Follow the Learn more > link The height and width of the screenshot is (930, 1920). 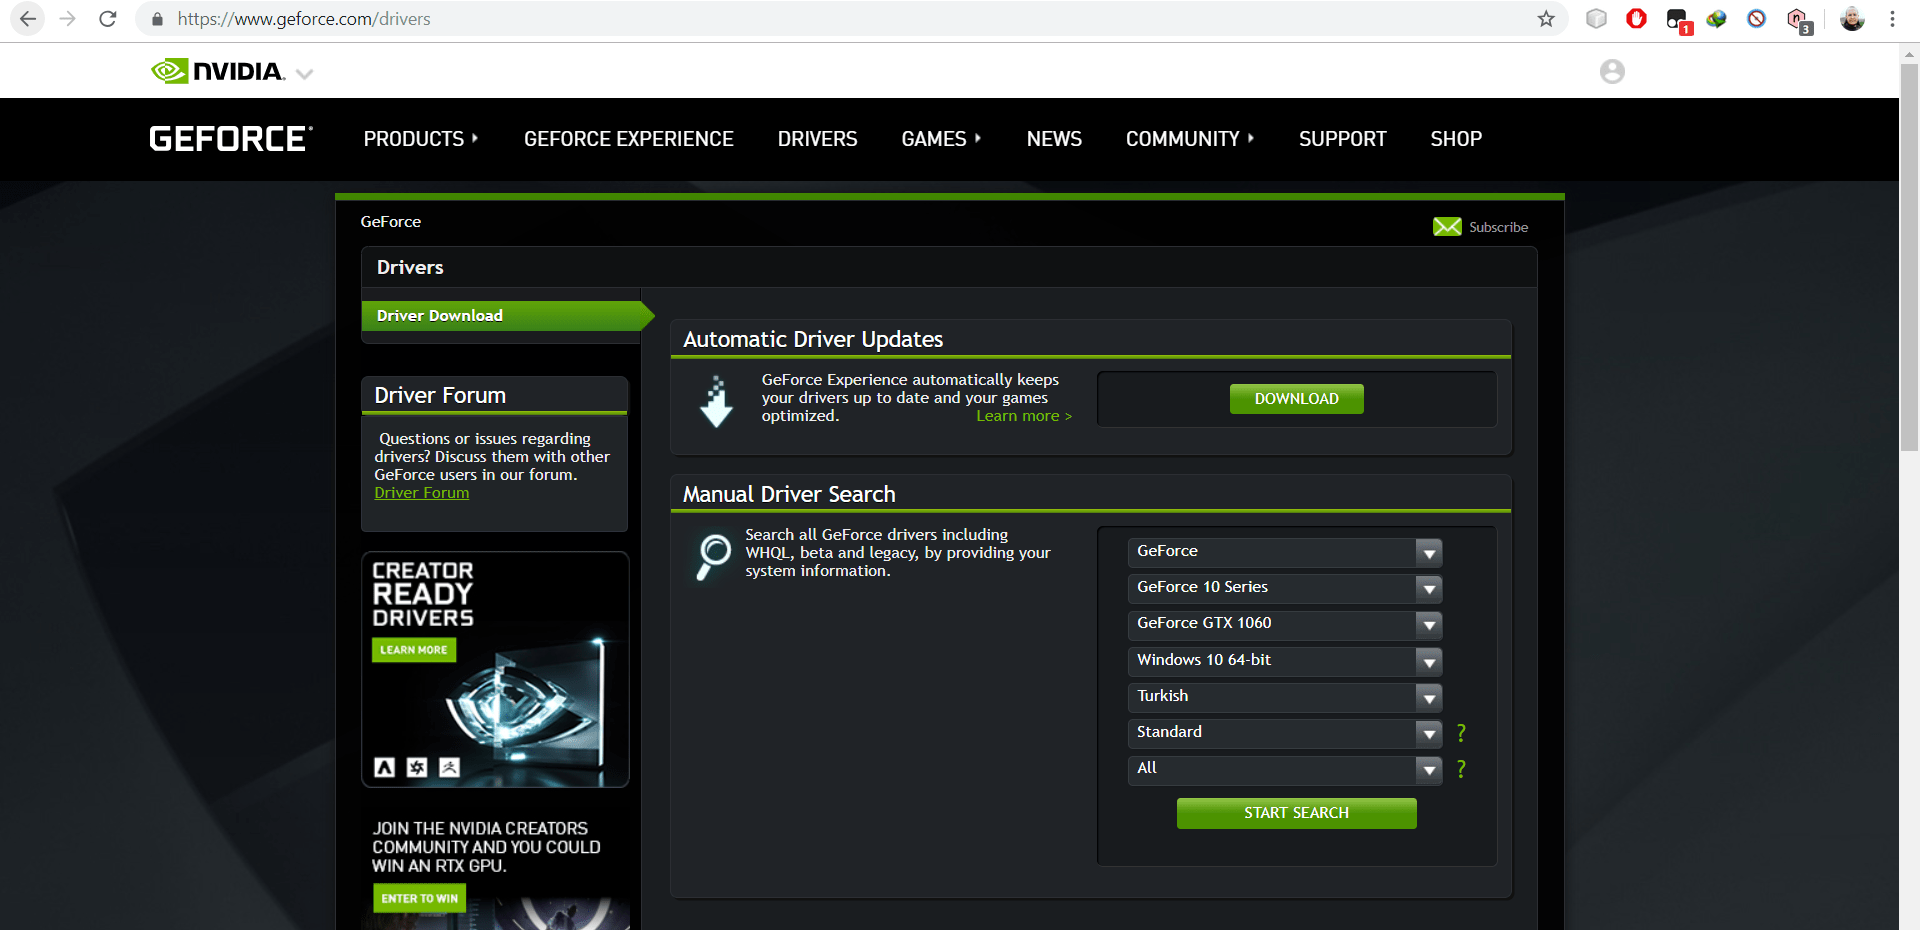click(1024, 416)
